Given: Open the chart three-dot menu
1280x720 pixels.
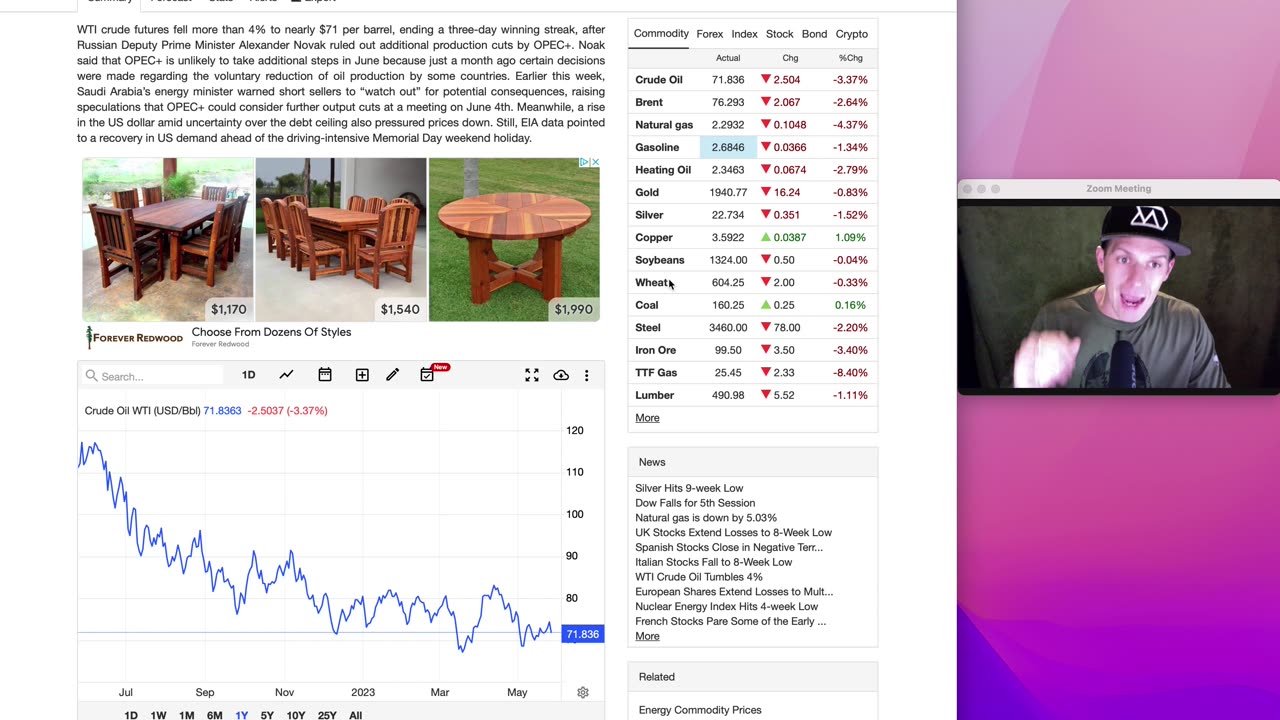Looking at the screenshot, I should [586, 375].
